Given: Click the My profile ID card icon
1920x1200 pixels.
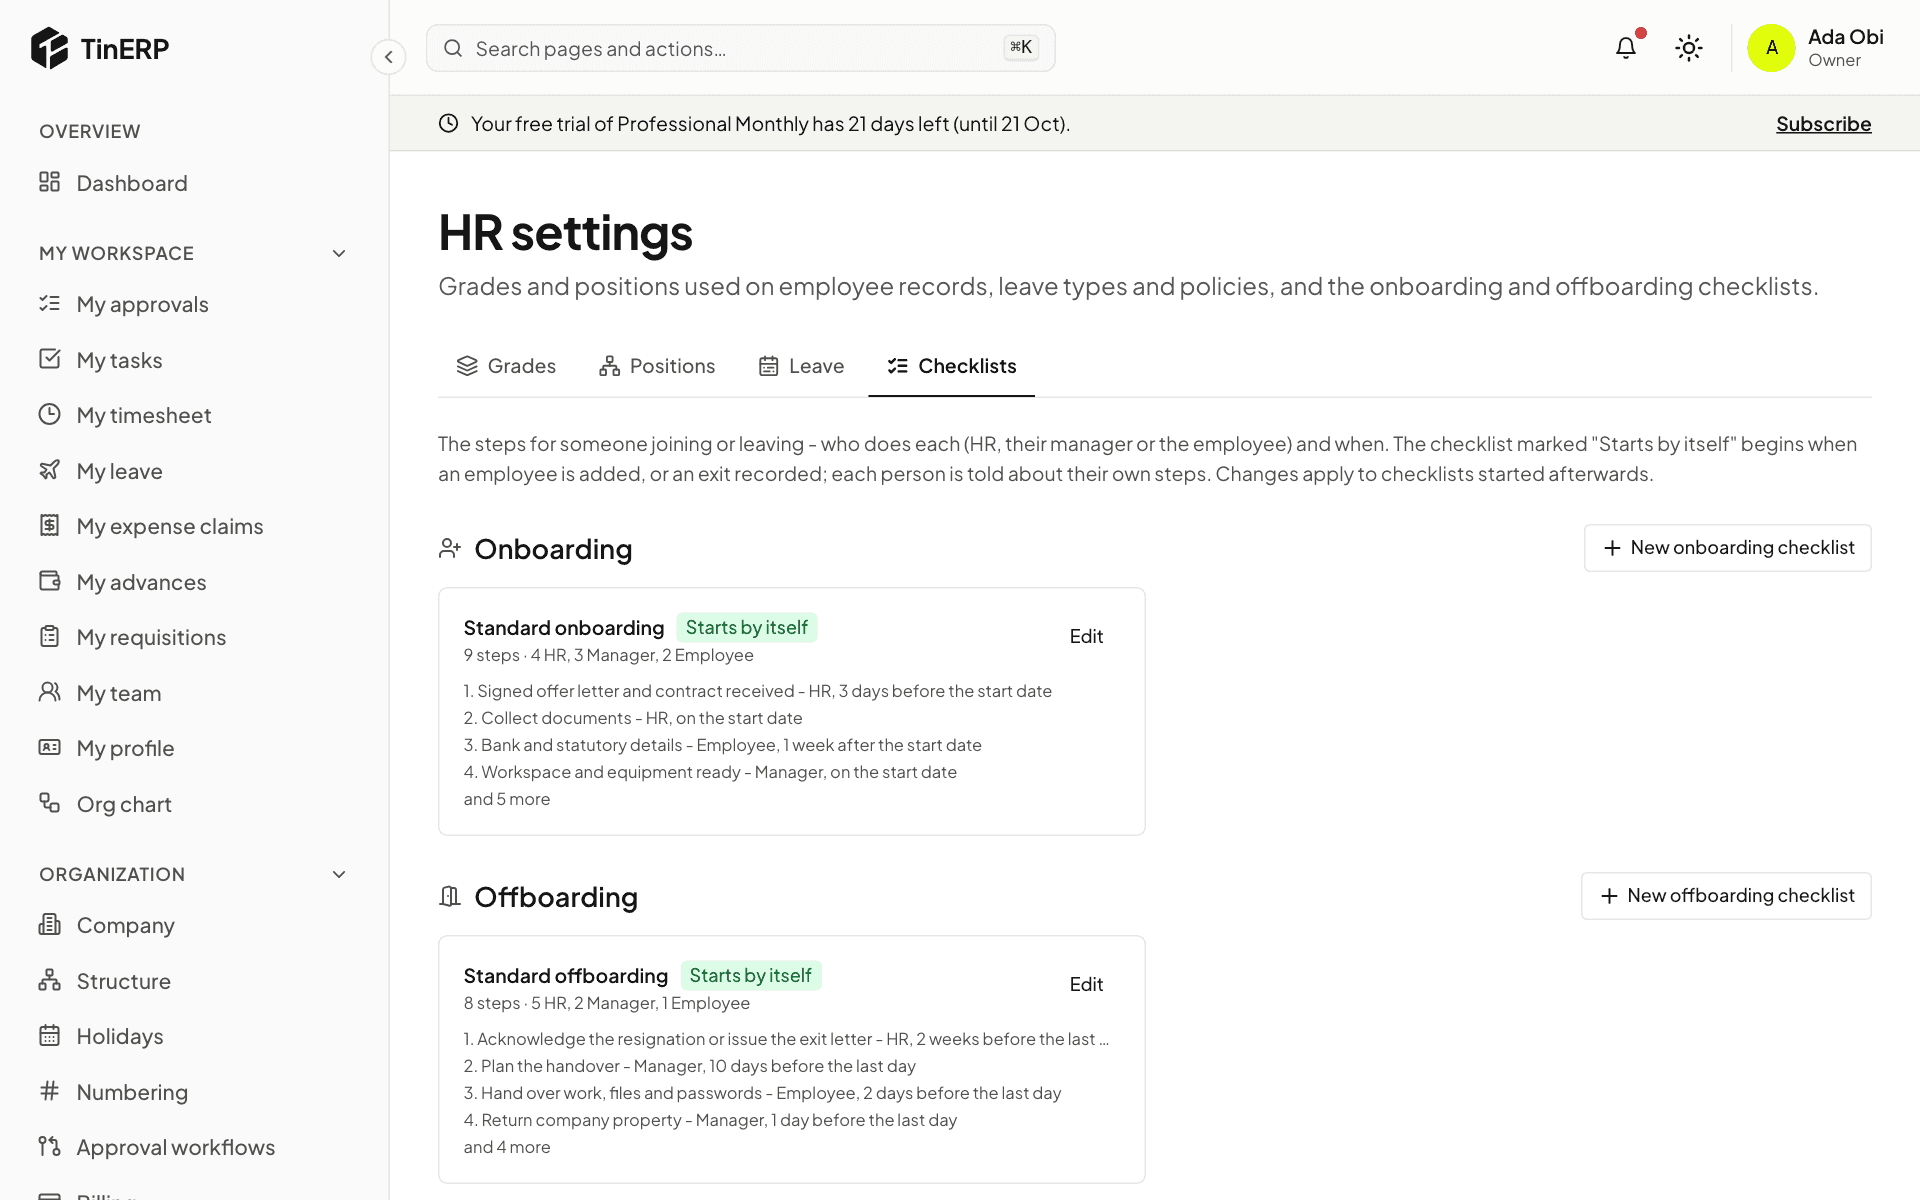Looking at the screenshot, I should [49, 747].
